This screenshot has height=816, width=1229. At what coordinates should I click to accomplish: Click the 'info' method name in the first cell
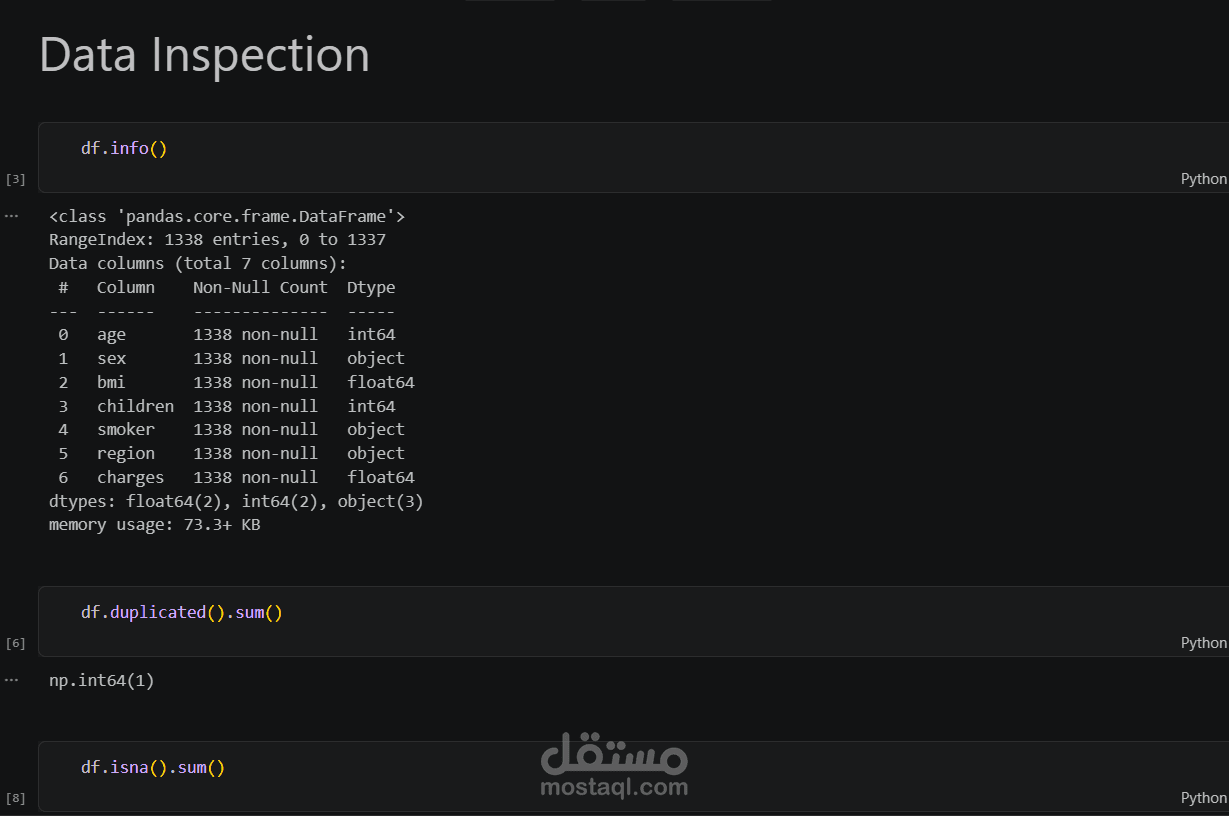pos(129,148)
